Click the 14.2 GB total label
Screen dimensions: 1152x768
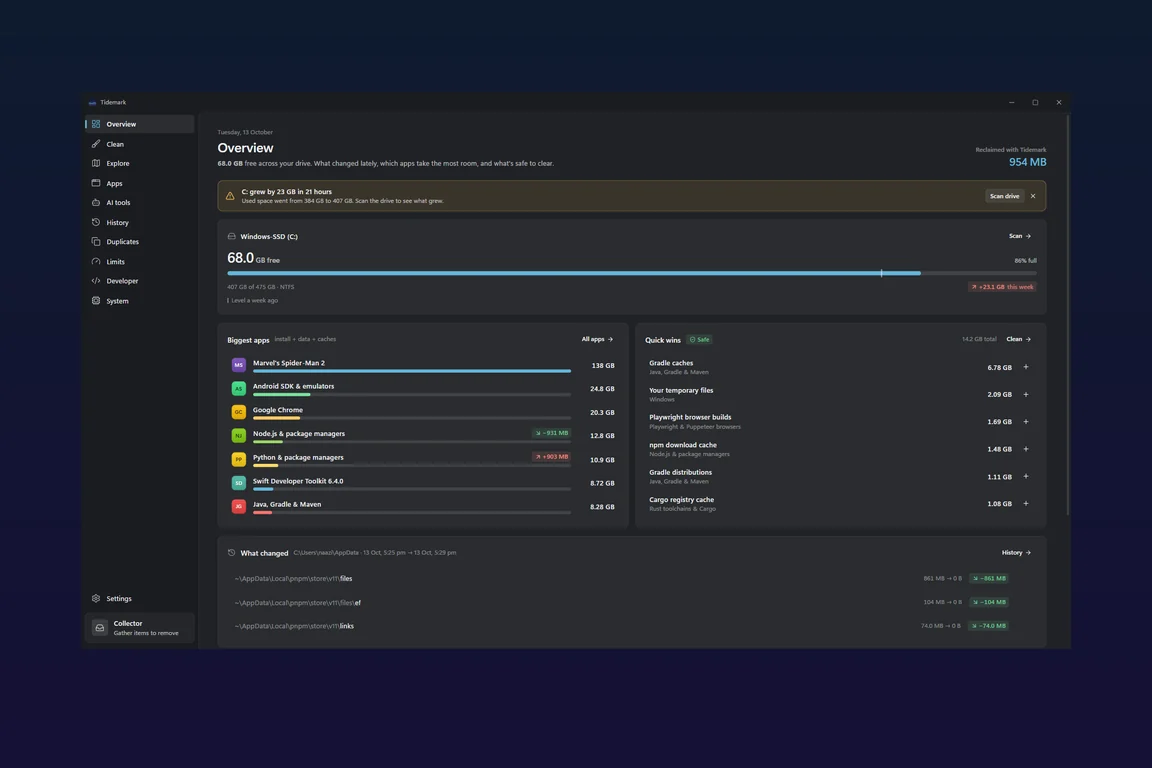point(979,340)
